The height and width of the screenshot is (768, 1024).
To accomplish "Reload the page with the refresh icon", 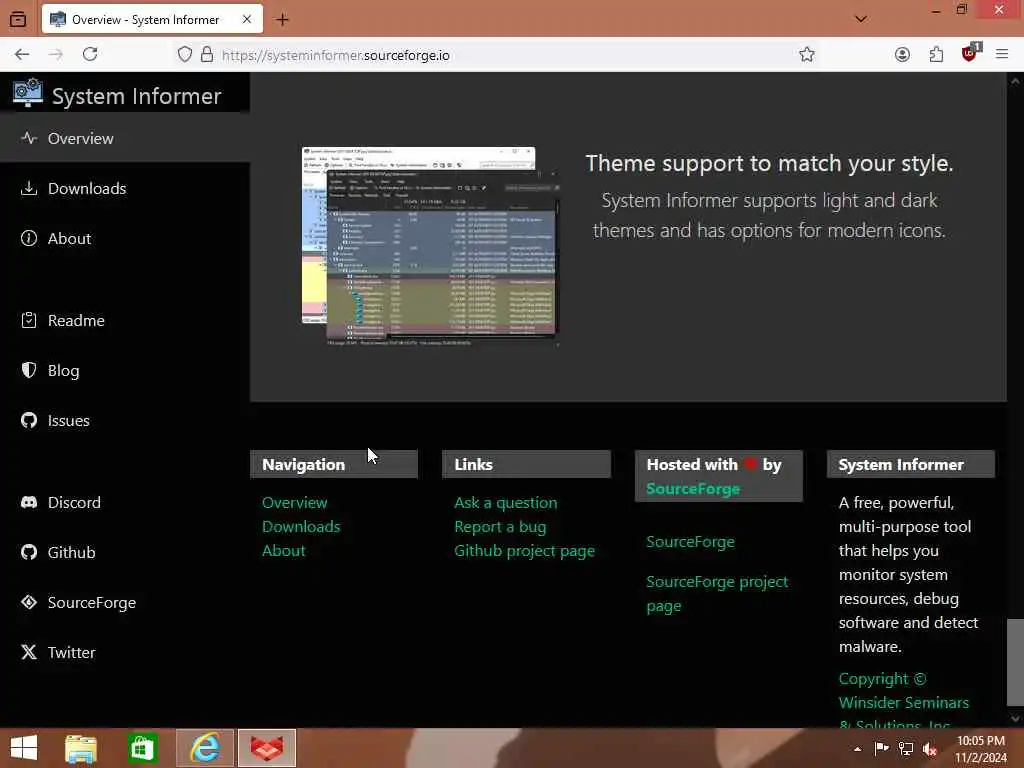I will tap(90, 54).
